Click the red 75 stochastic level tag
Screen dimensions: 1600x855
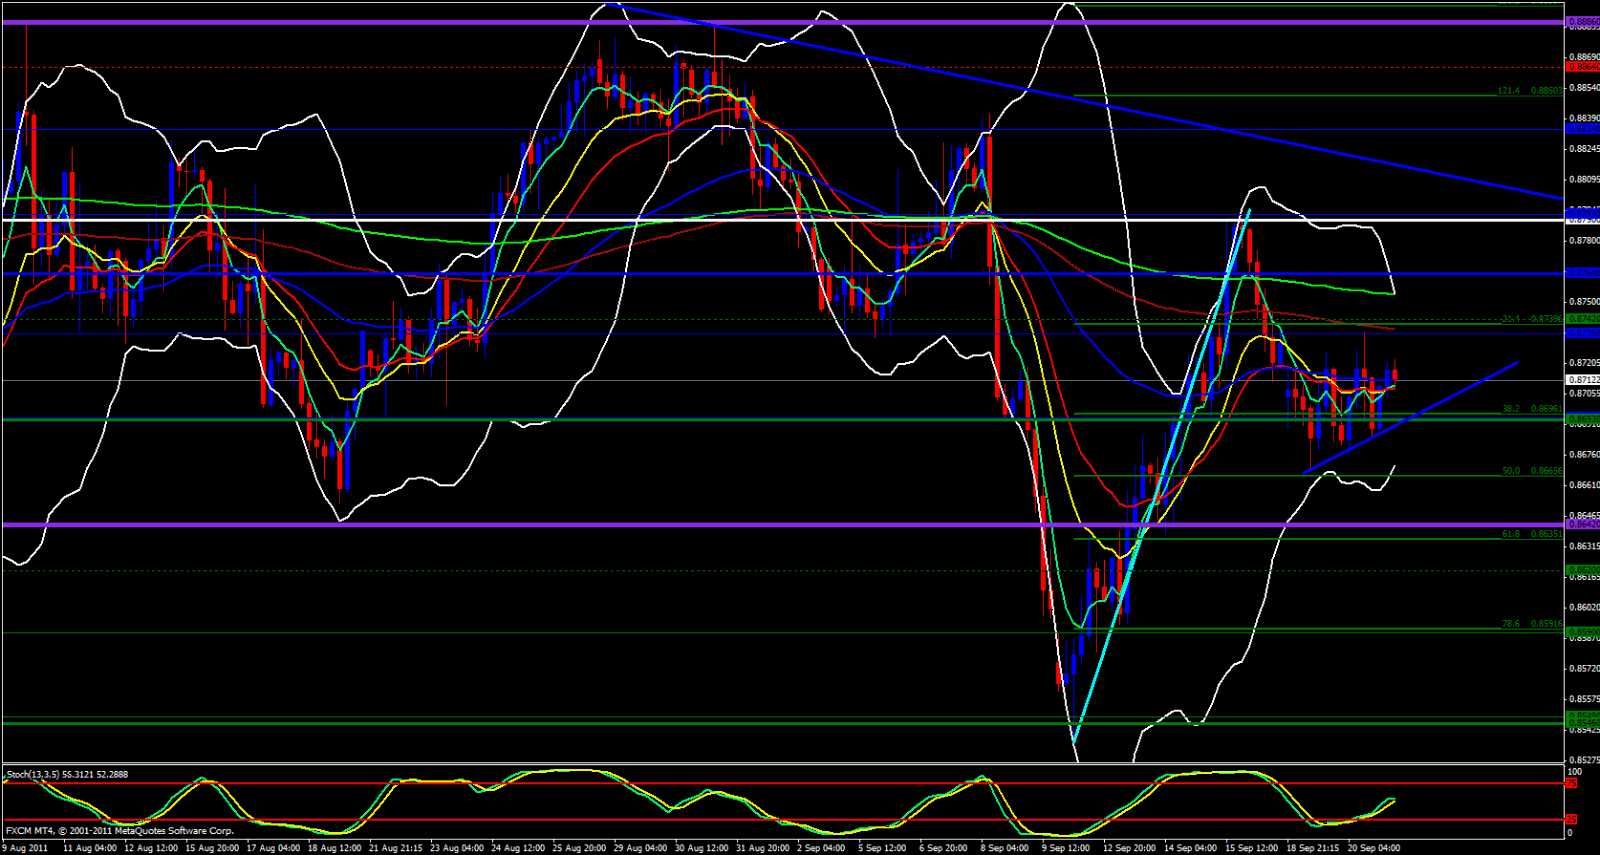[x=1573, y=783]
